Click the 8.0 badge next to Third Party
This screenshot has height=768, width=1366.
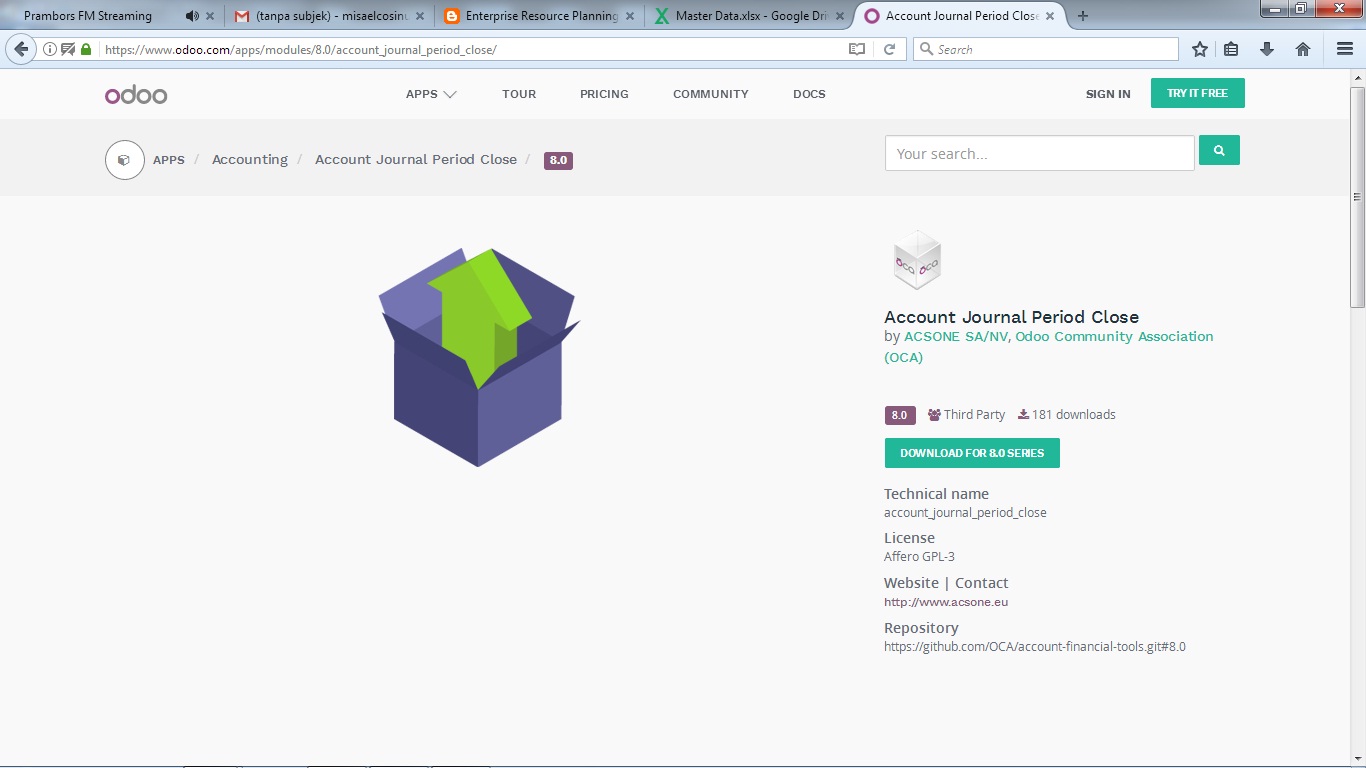(x=900, y=415)
